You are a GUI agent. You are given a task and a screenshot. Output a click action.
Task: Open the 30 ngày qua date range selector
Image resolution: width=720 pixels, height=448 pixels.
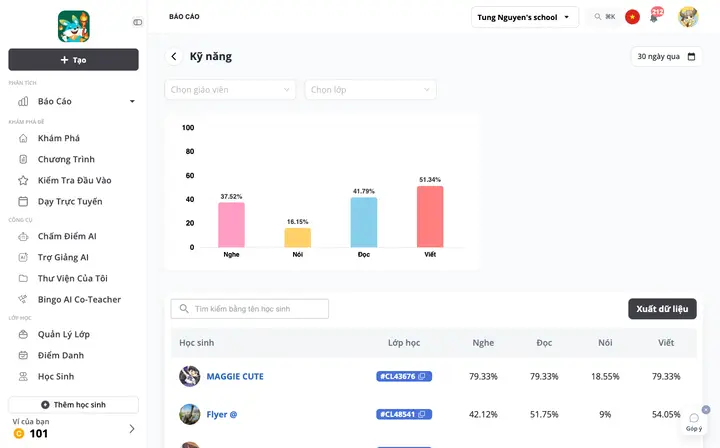pyautogui.click(x=666, y=56)
